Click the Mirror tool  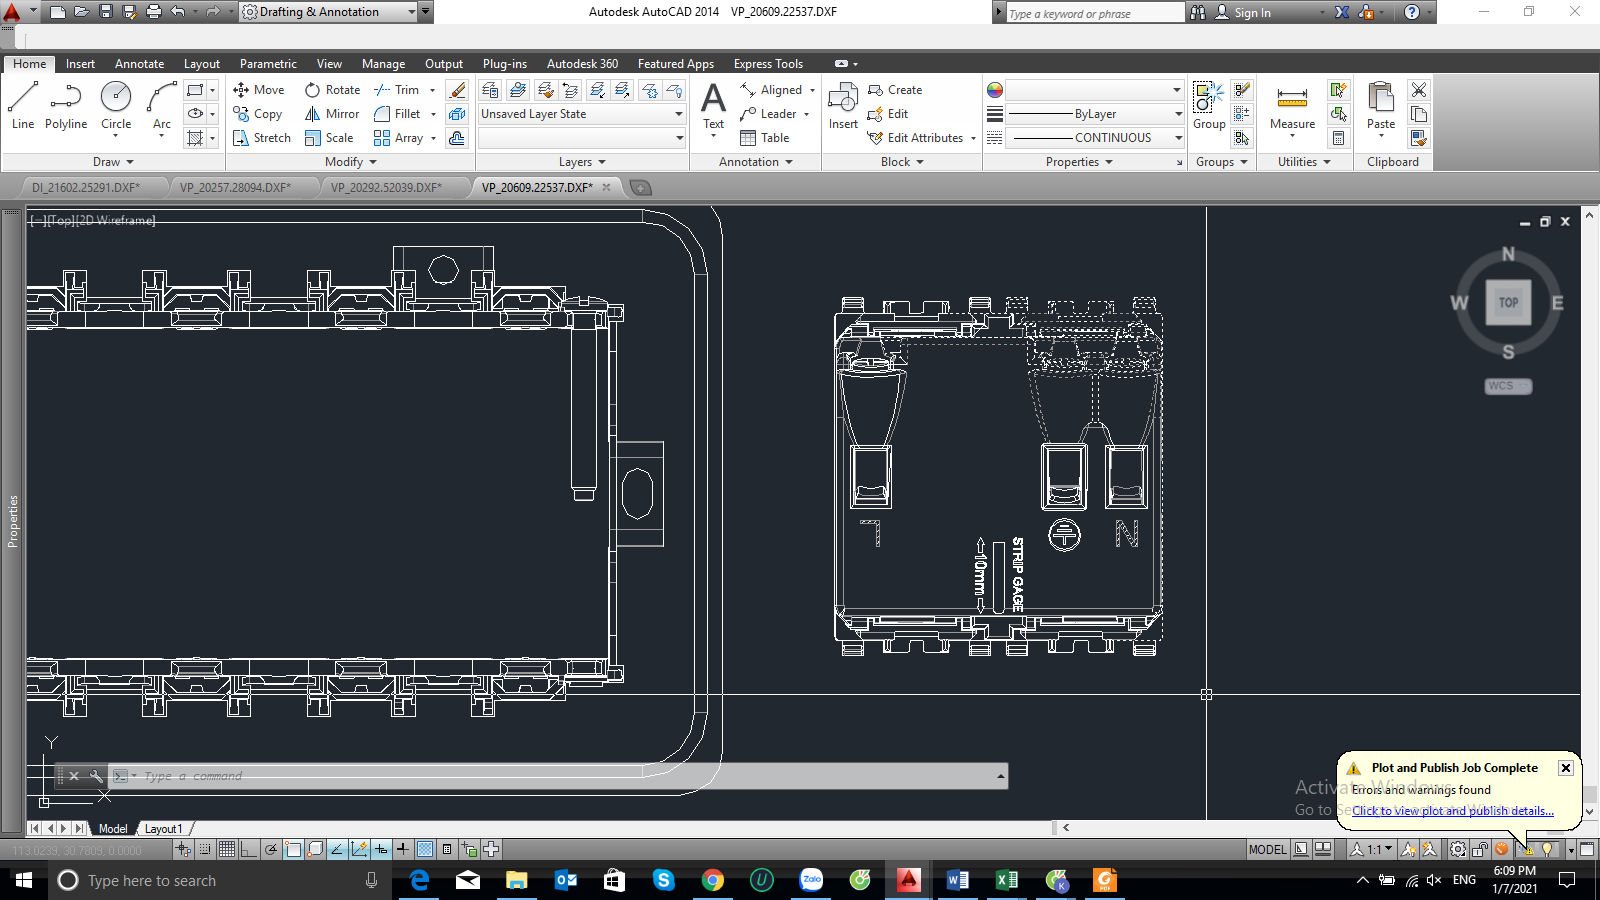332,114
